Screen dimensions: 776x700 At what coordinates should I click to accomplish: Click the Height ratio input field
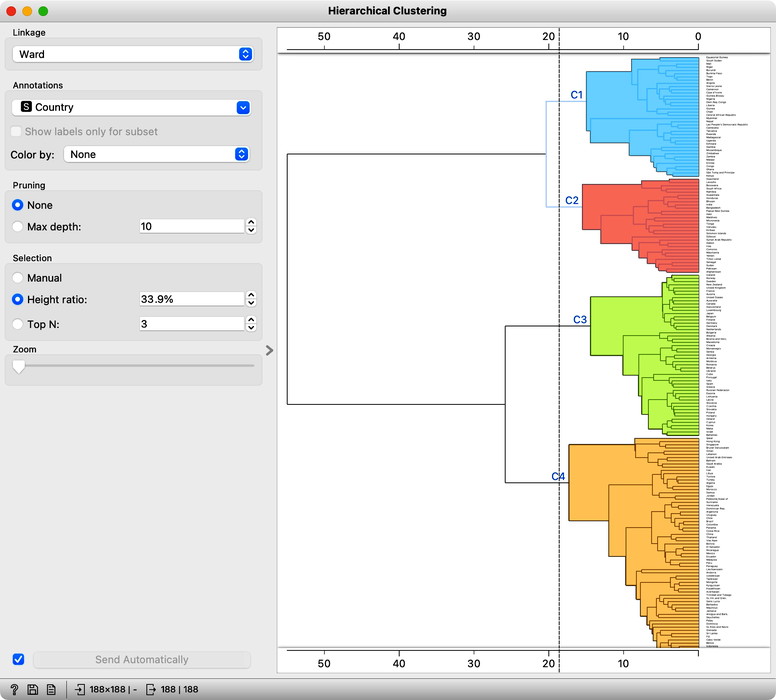click(192, 299)
